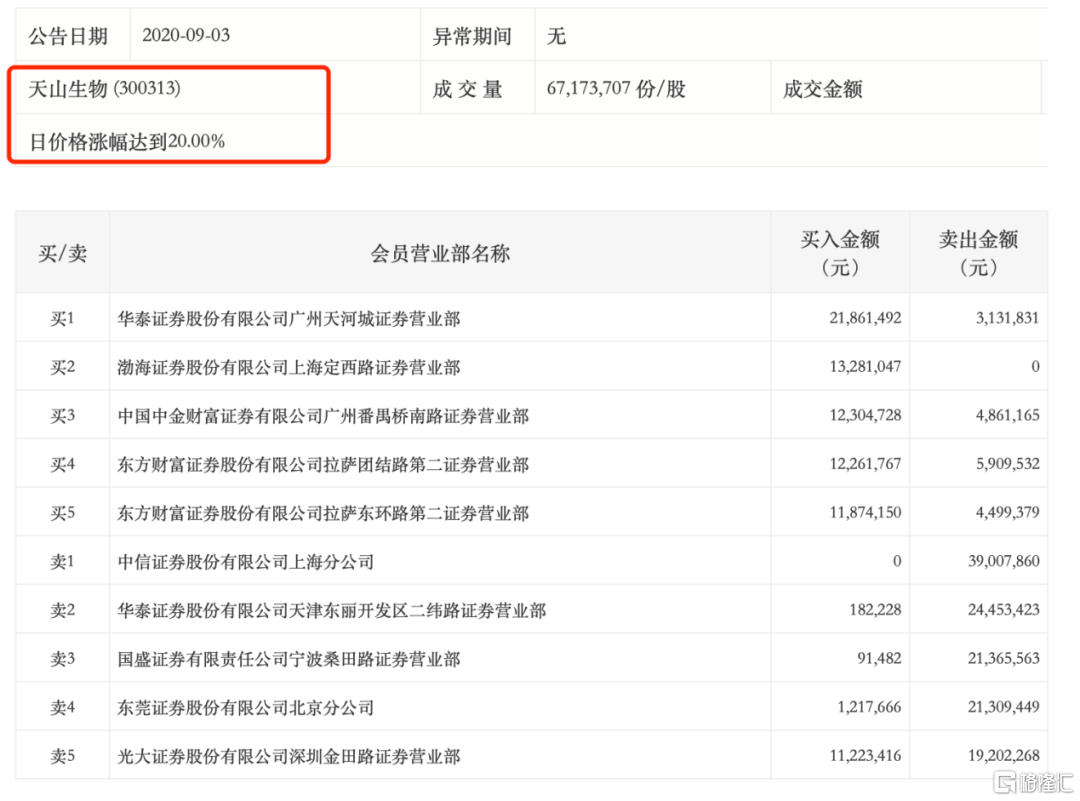1080x801 pixels.
Task: Select buy amount 11,223,416
Action: (865, 756)
